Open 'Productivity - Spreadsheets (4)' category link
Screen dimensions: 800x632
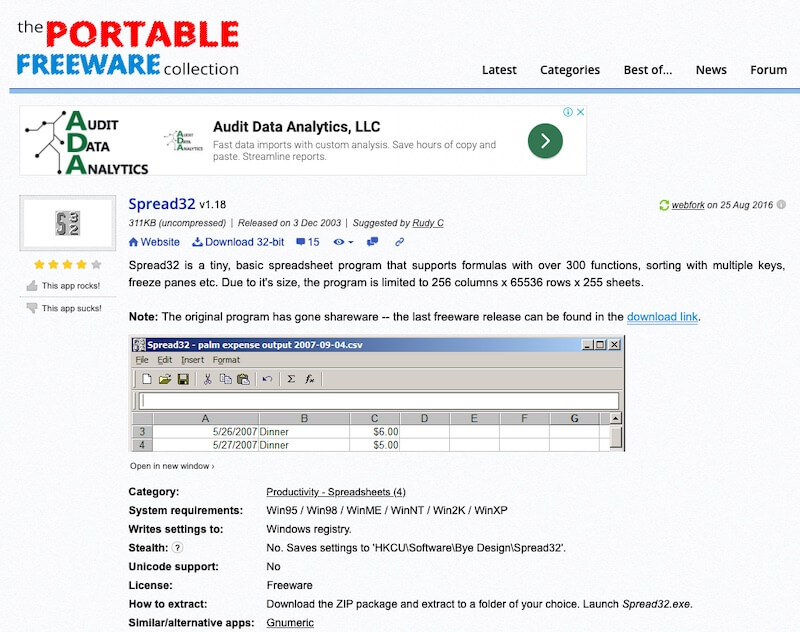coord(336,492)
